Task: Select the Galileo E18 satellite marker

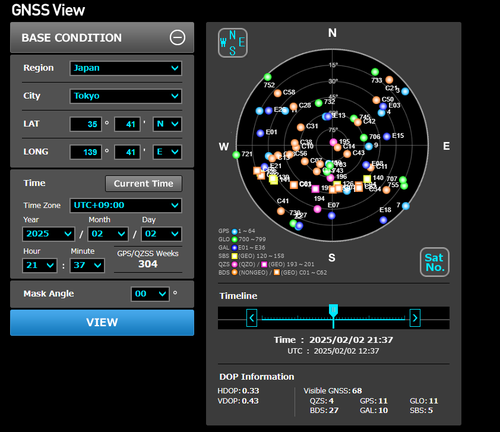Action: click(x=383, y=220)
